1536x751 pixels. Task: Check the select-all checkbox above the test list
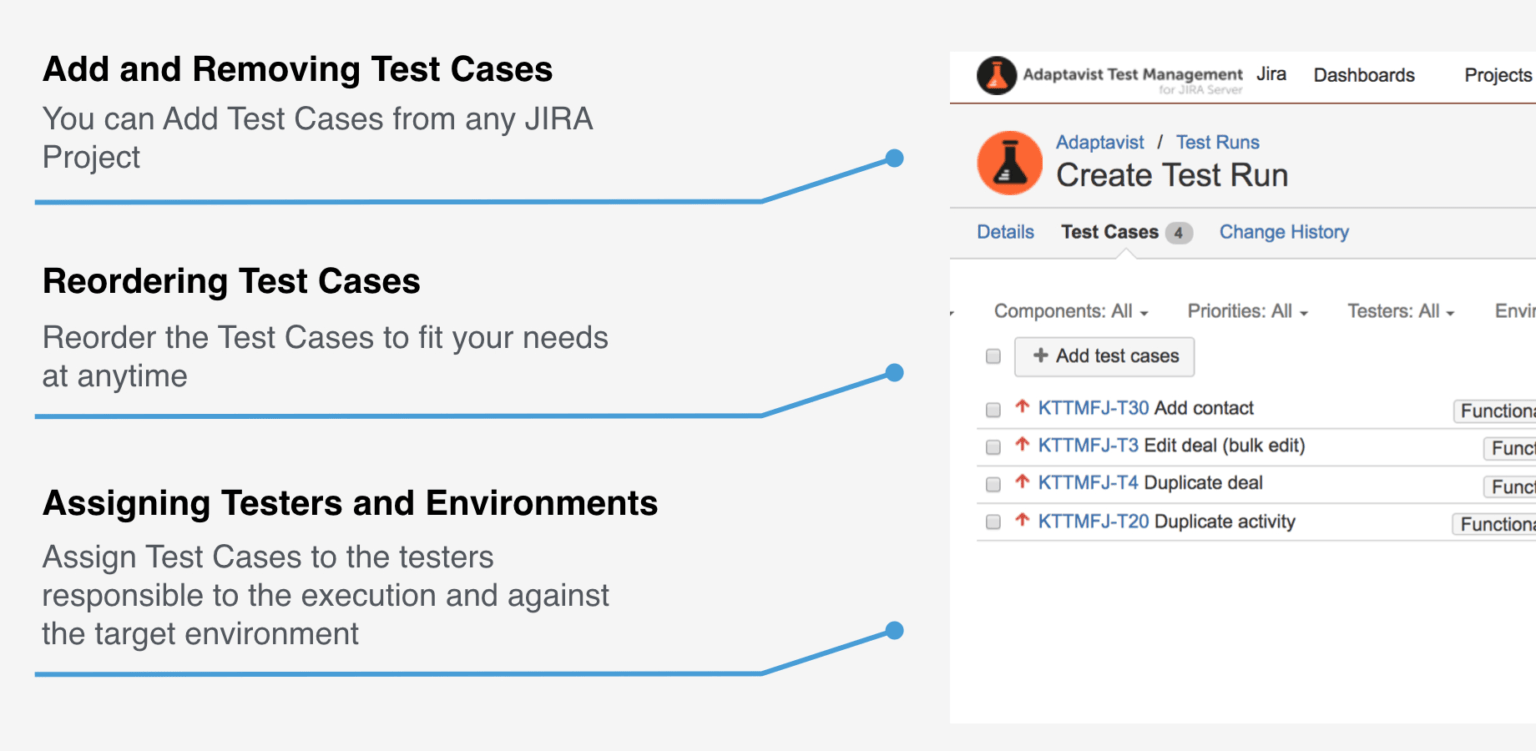[992, 356]
